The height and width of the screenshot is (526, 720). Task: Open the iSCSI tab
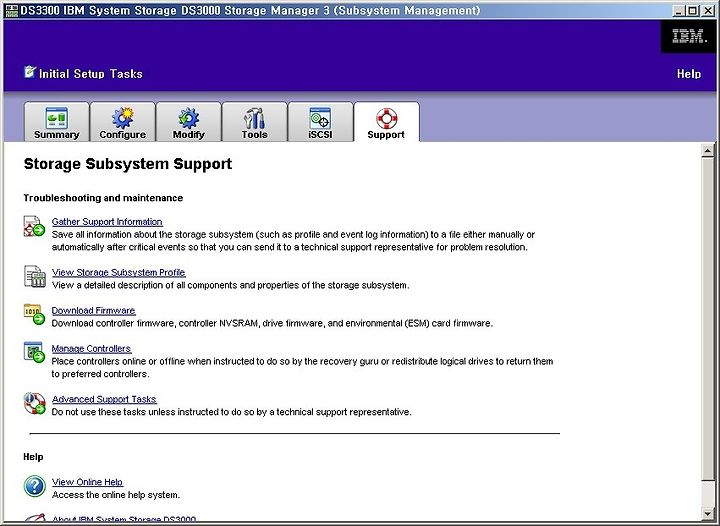click(x=320, y=122)
